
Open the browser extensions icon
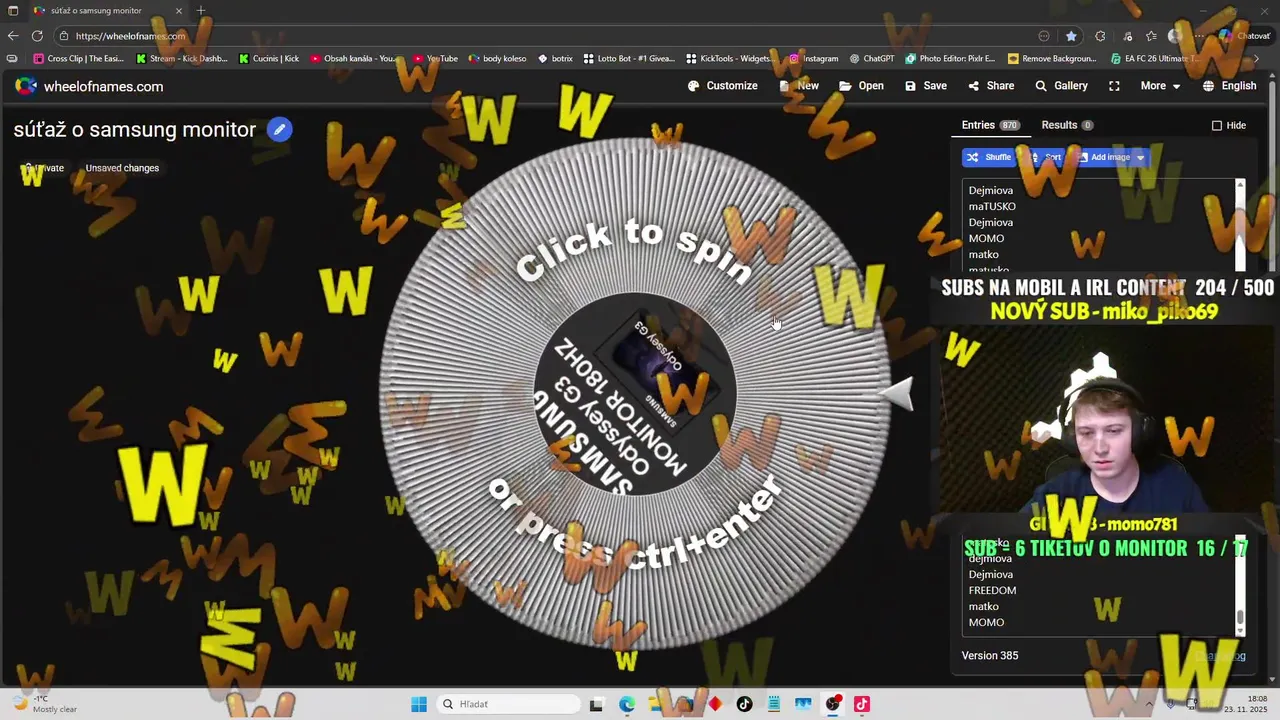(1100, 36)
